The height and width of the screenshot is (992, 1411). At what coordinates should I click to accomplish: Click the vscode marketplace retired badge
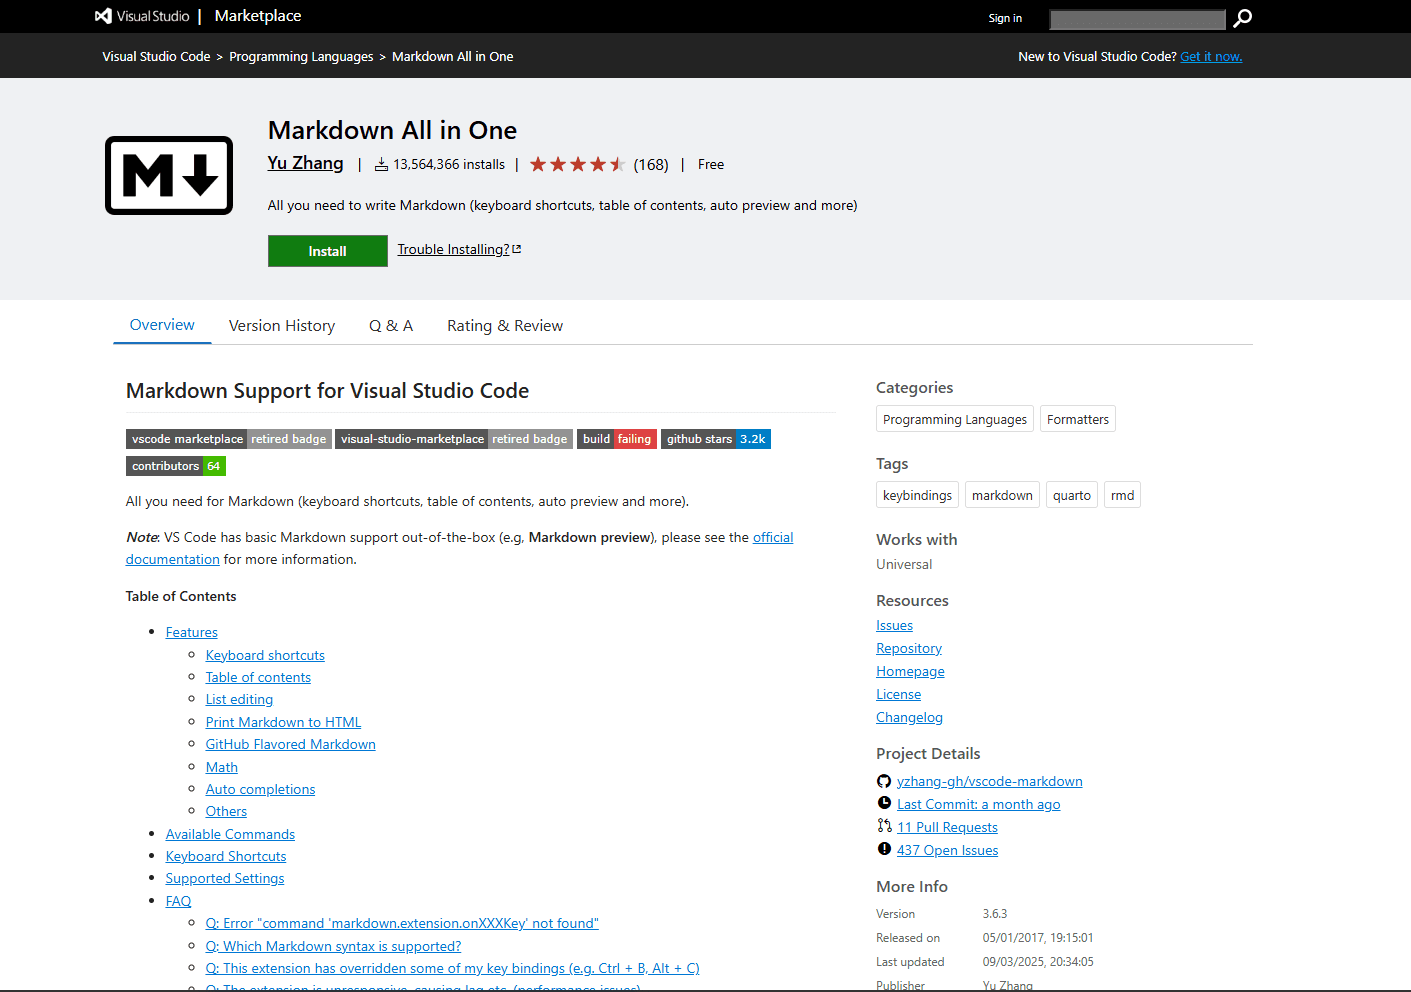click(228, 439)
